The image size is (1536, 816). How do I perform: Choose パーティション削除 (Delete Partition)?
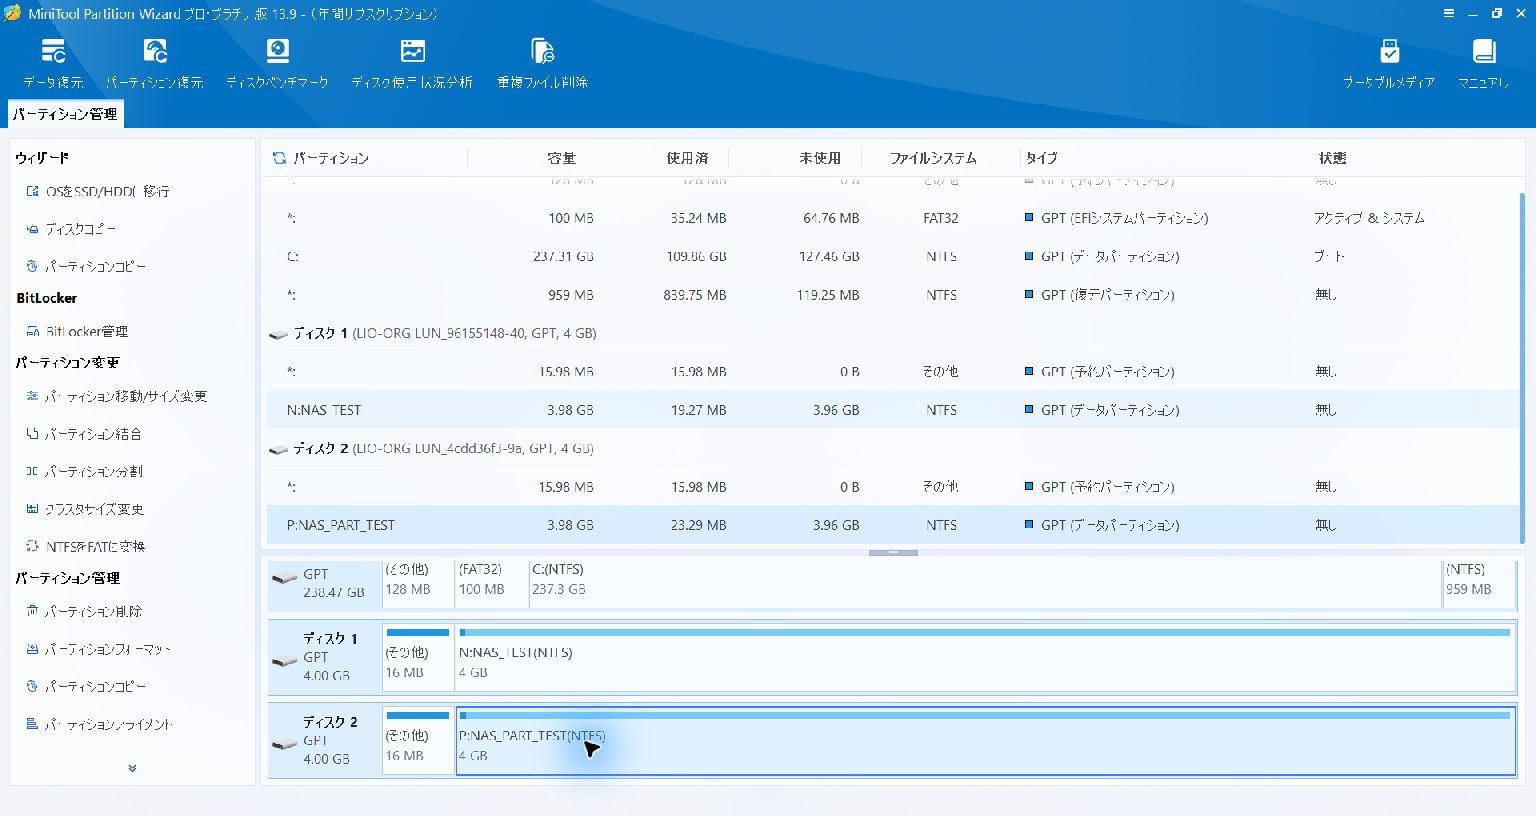pos(84,611)
